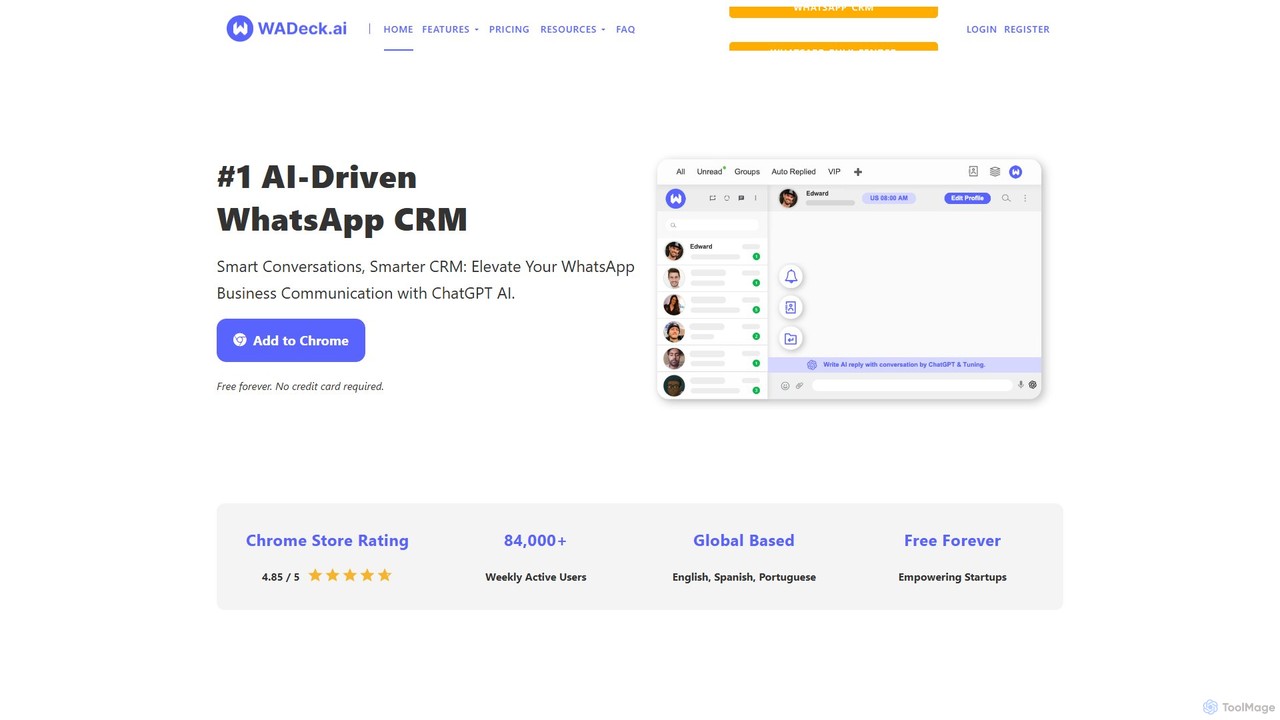Image resolution: width=1280 pixels, height=720 pixels.
Task: Select the All tab in the mockup
Action: coord(681,172)
